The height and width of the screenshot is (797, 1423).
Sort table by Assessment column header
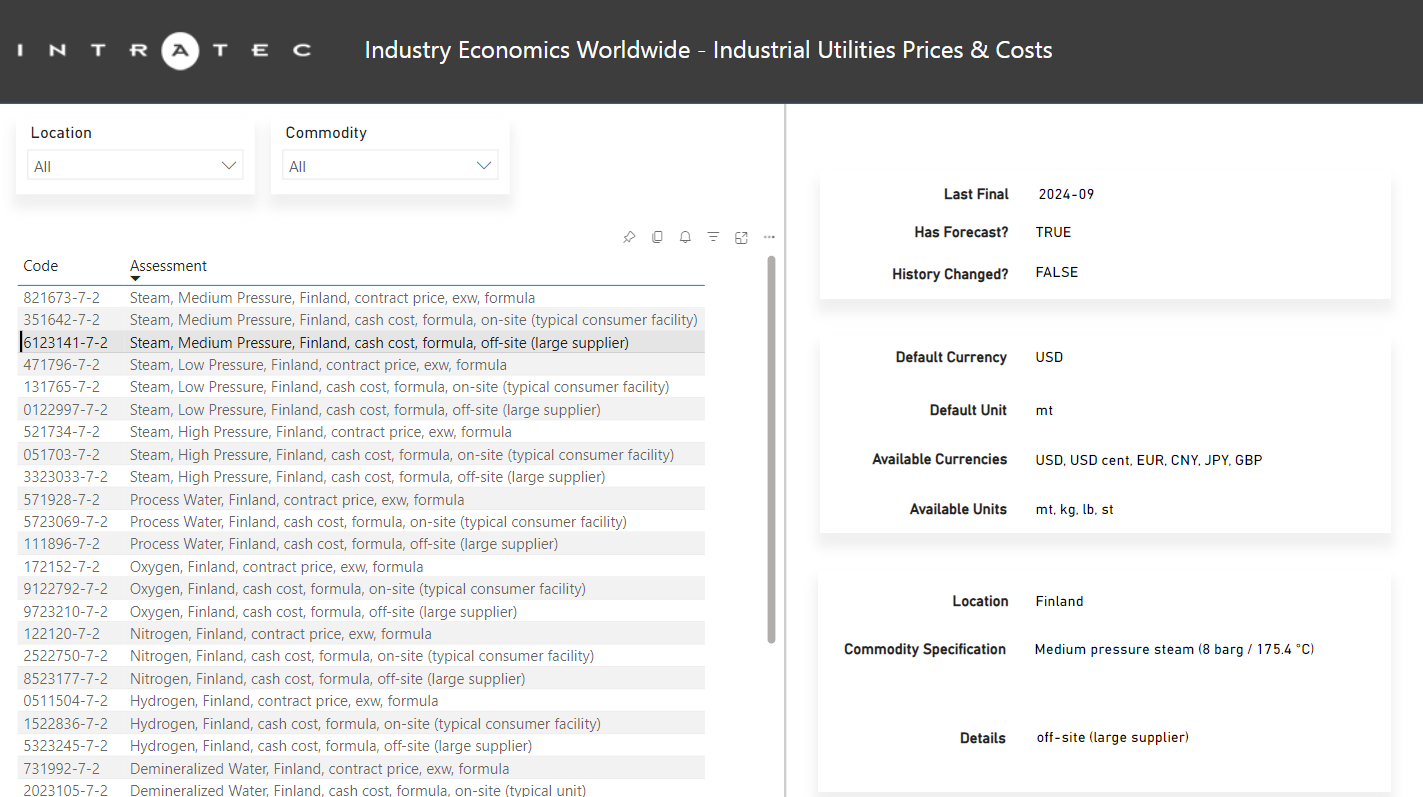[168, 266]
